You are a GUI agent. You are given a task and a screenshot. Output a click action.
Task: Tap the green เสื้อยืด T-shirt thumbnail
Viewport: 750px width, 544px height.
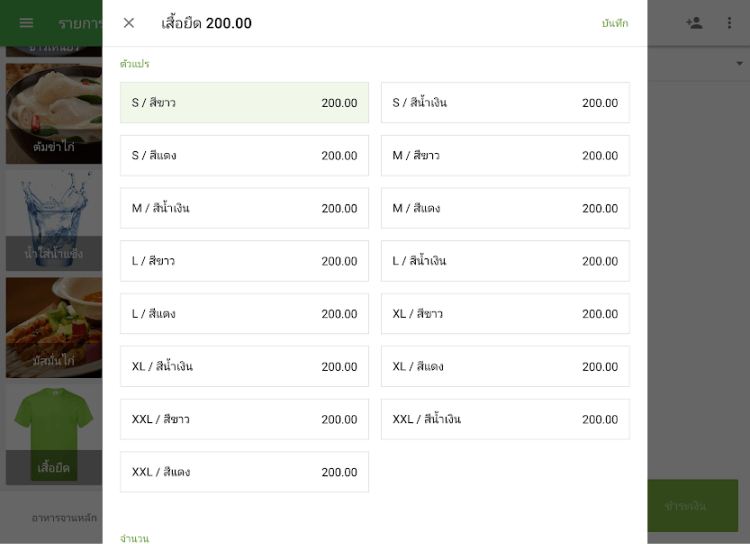coord(53,433)
